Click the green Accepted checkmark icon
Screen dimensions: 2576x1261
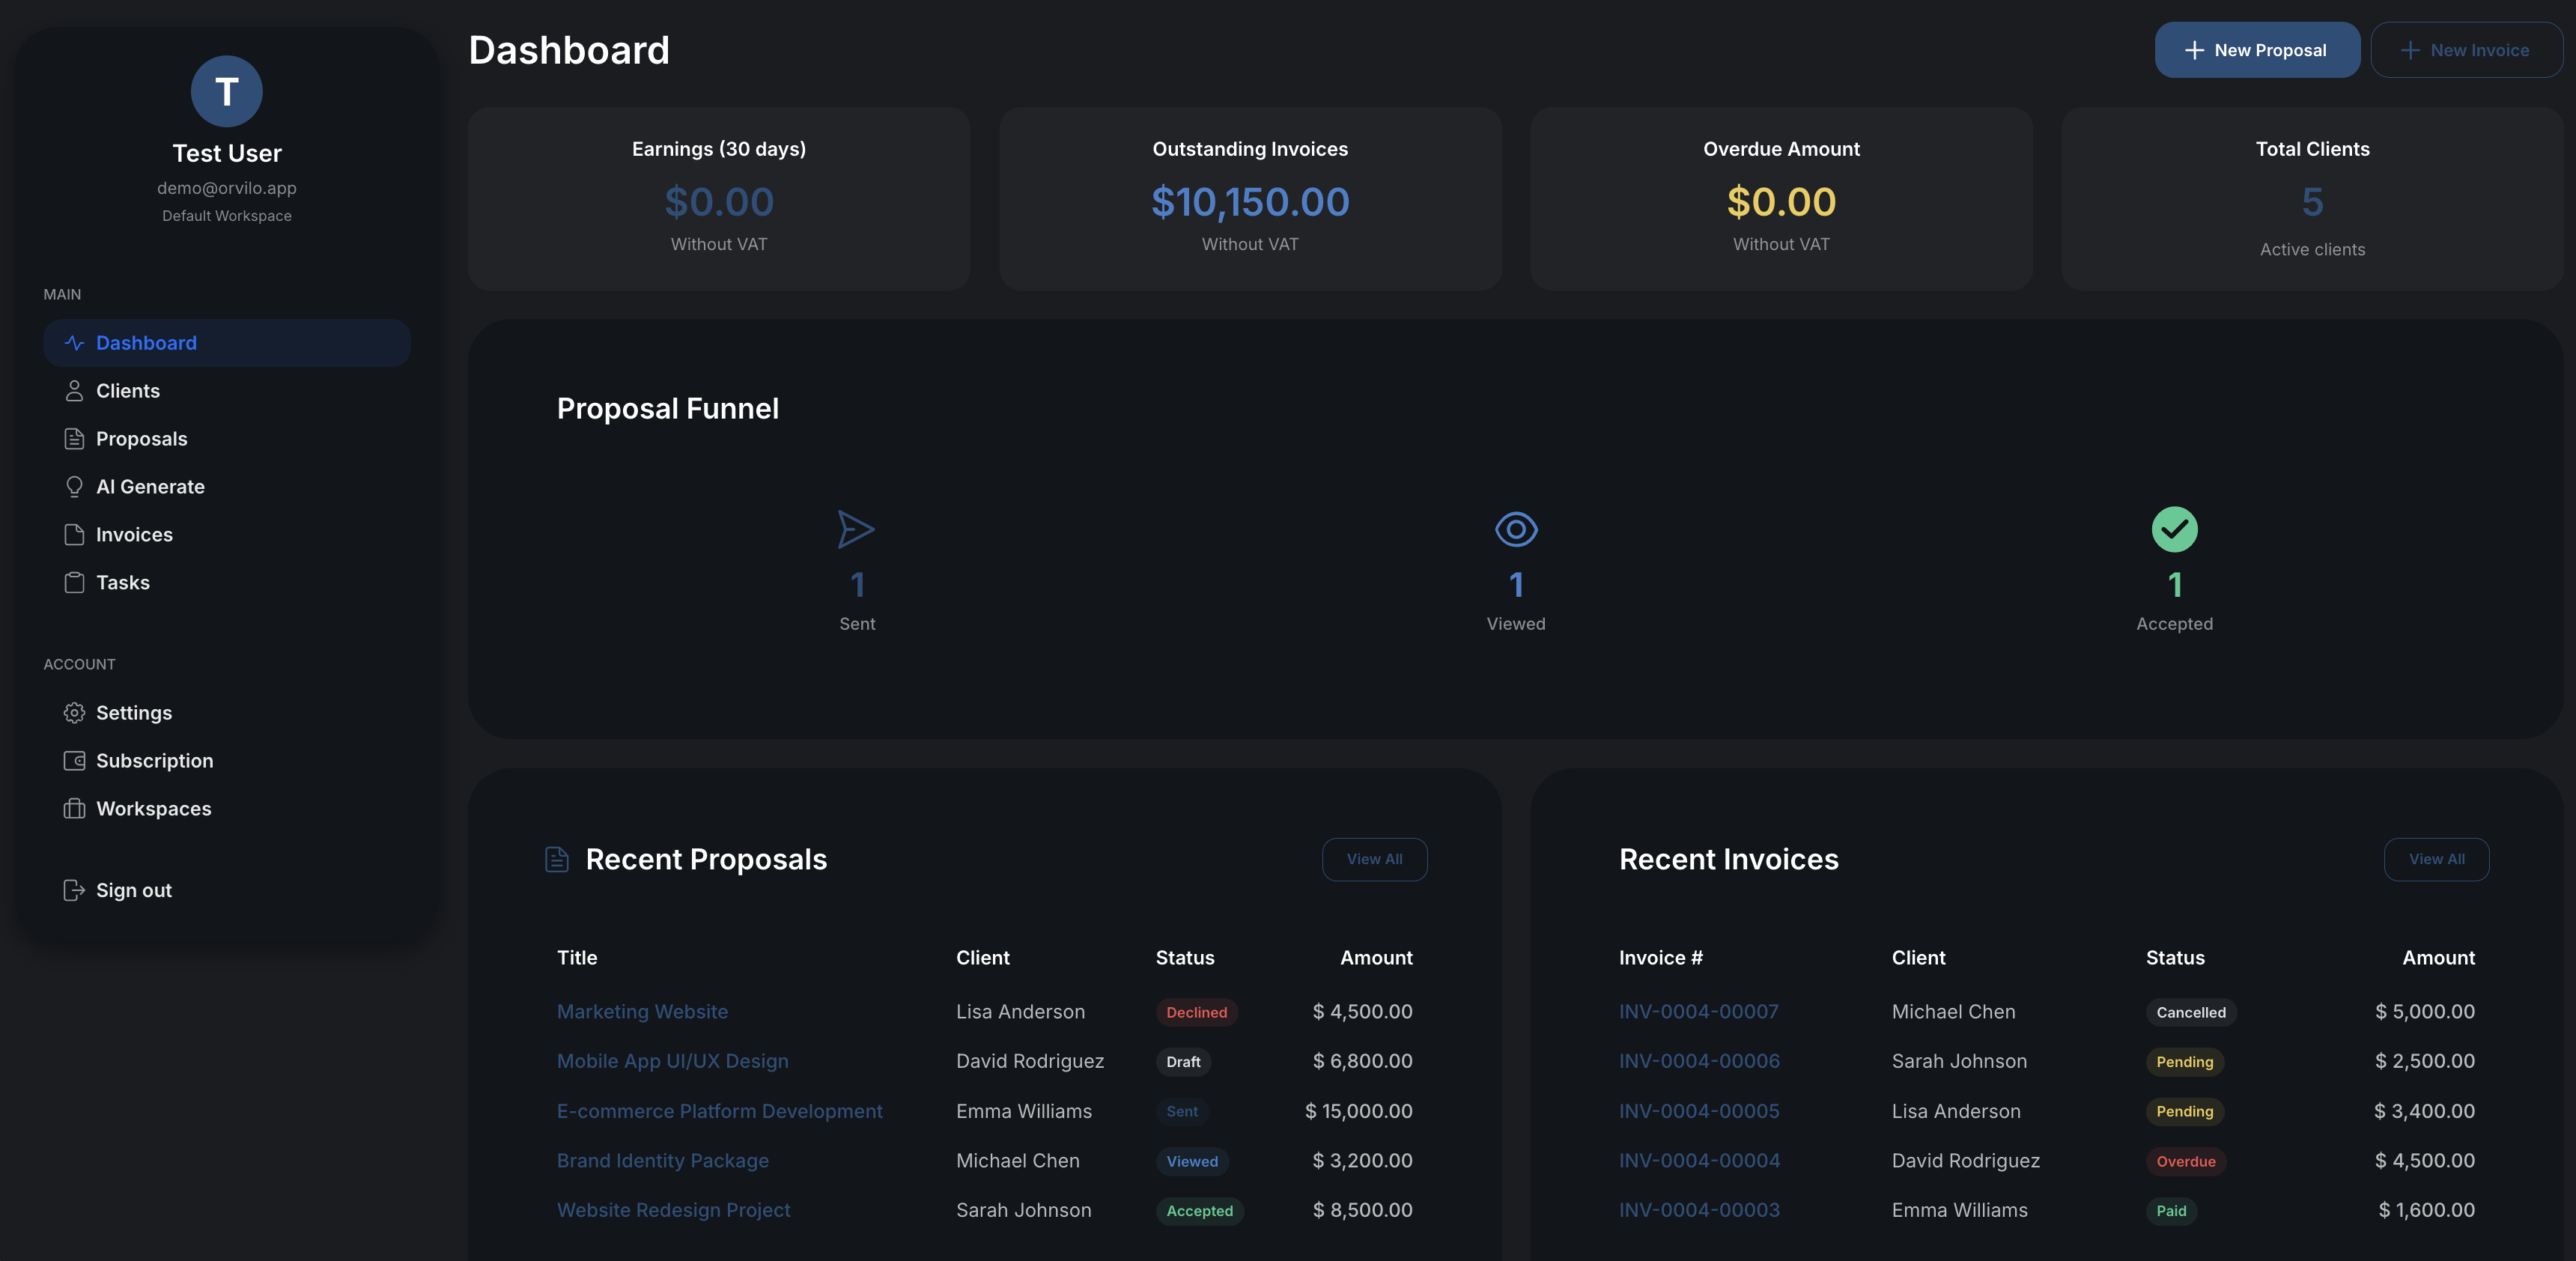tap(2174, 530)
